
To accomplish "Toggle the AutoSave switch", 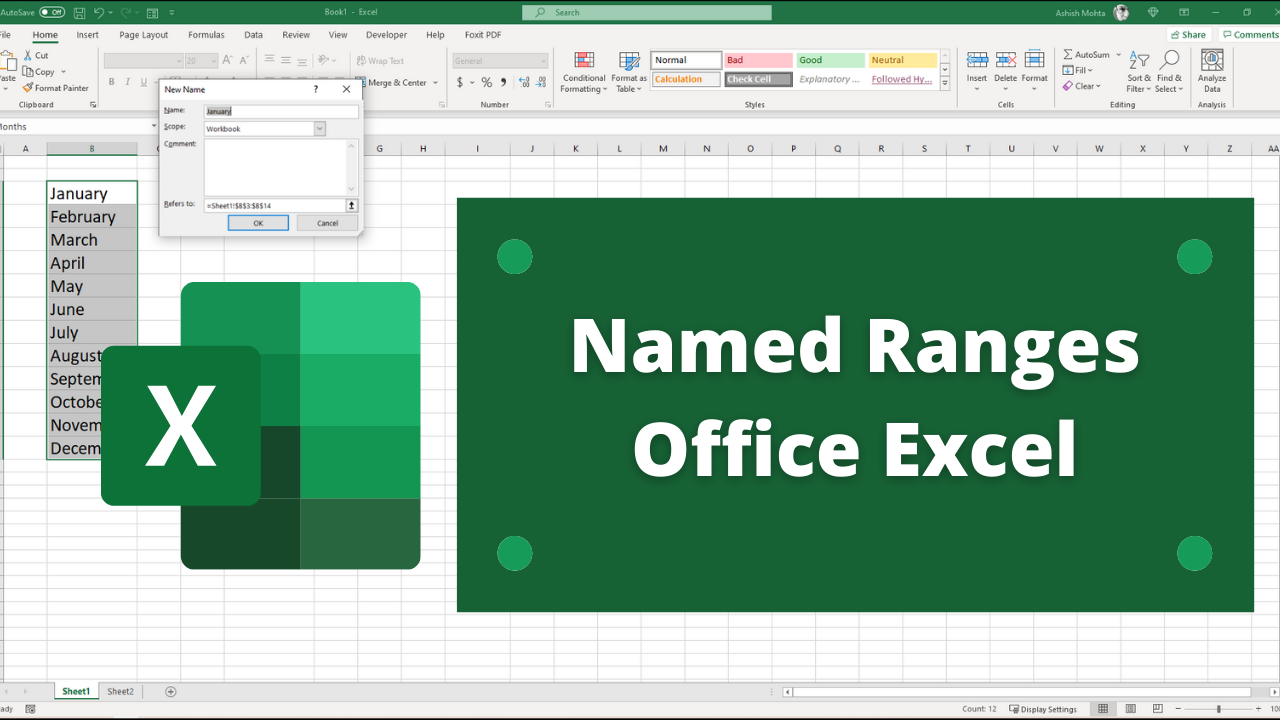I will coord(52,12).
